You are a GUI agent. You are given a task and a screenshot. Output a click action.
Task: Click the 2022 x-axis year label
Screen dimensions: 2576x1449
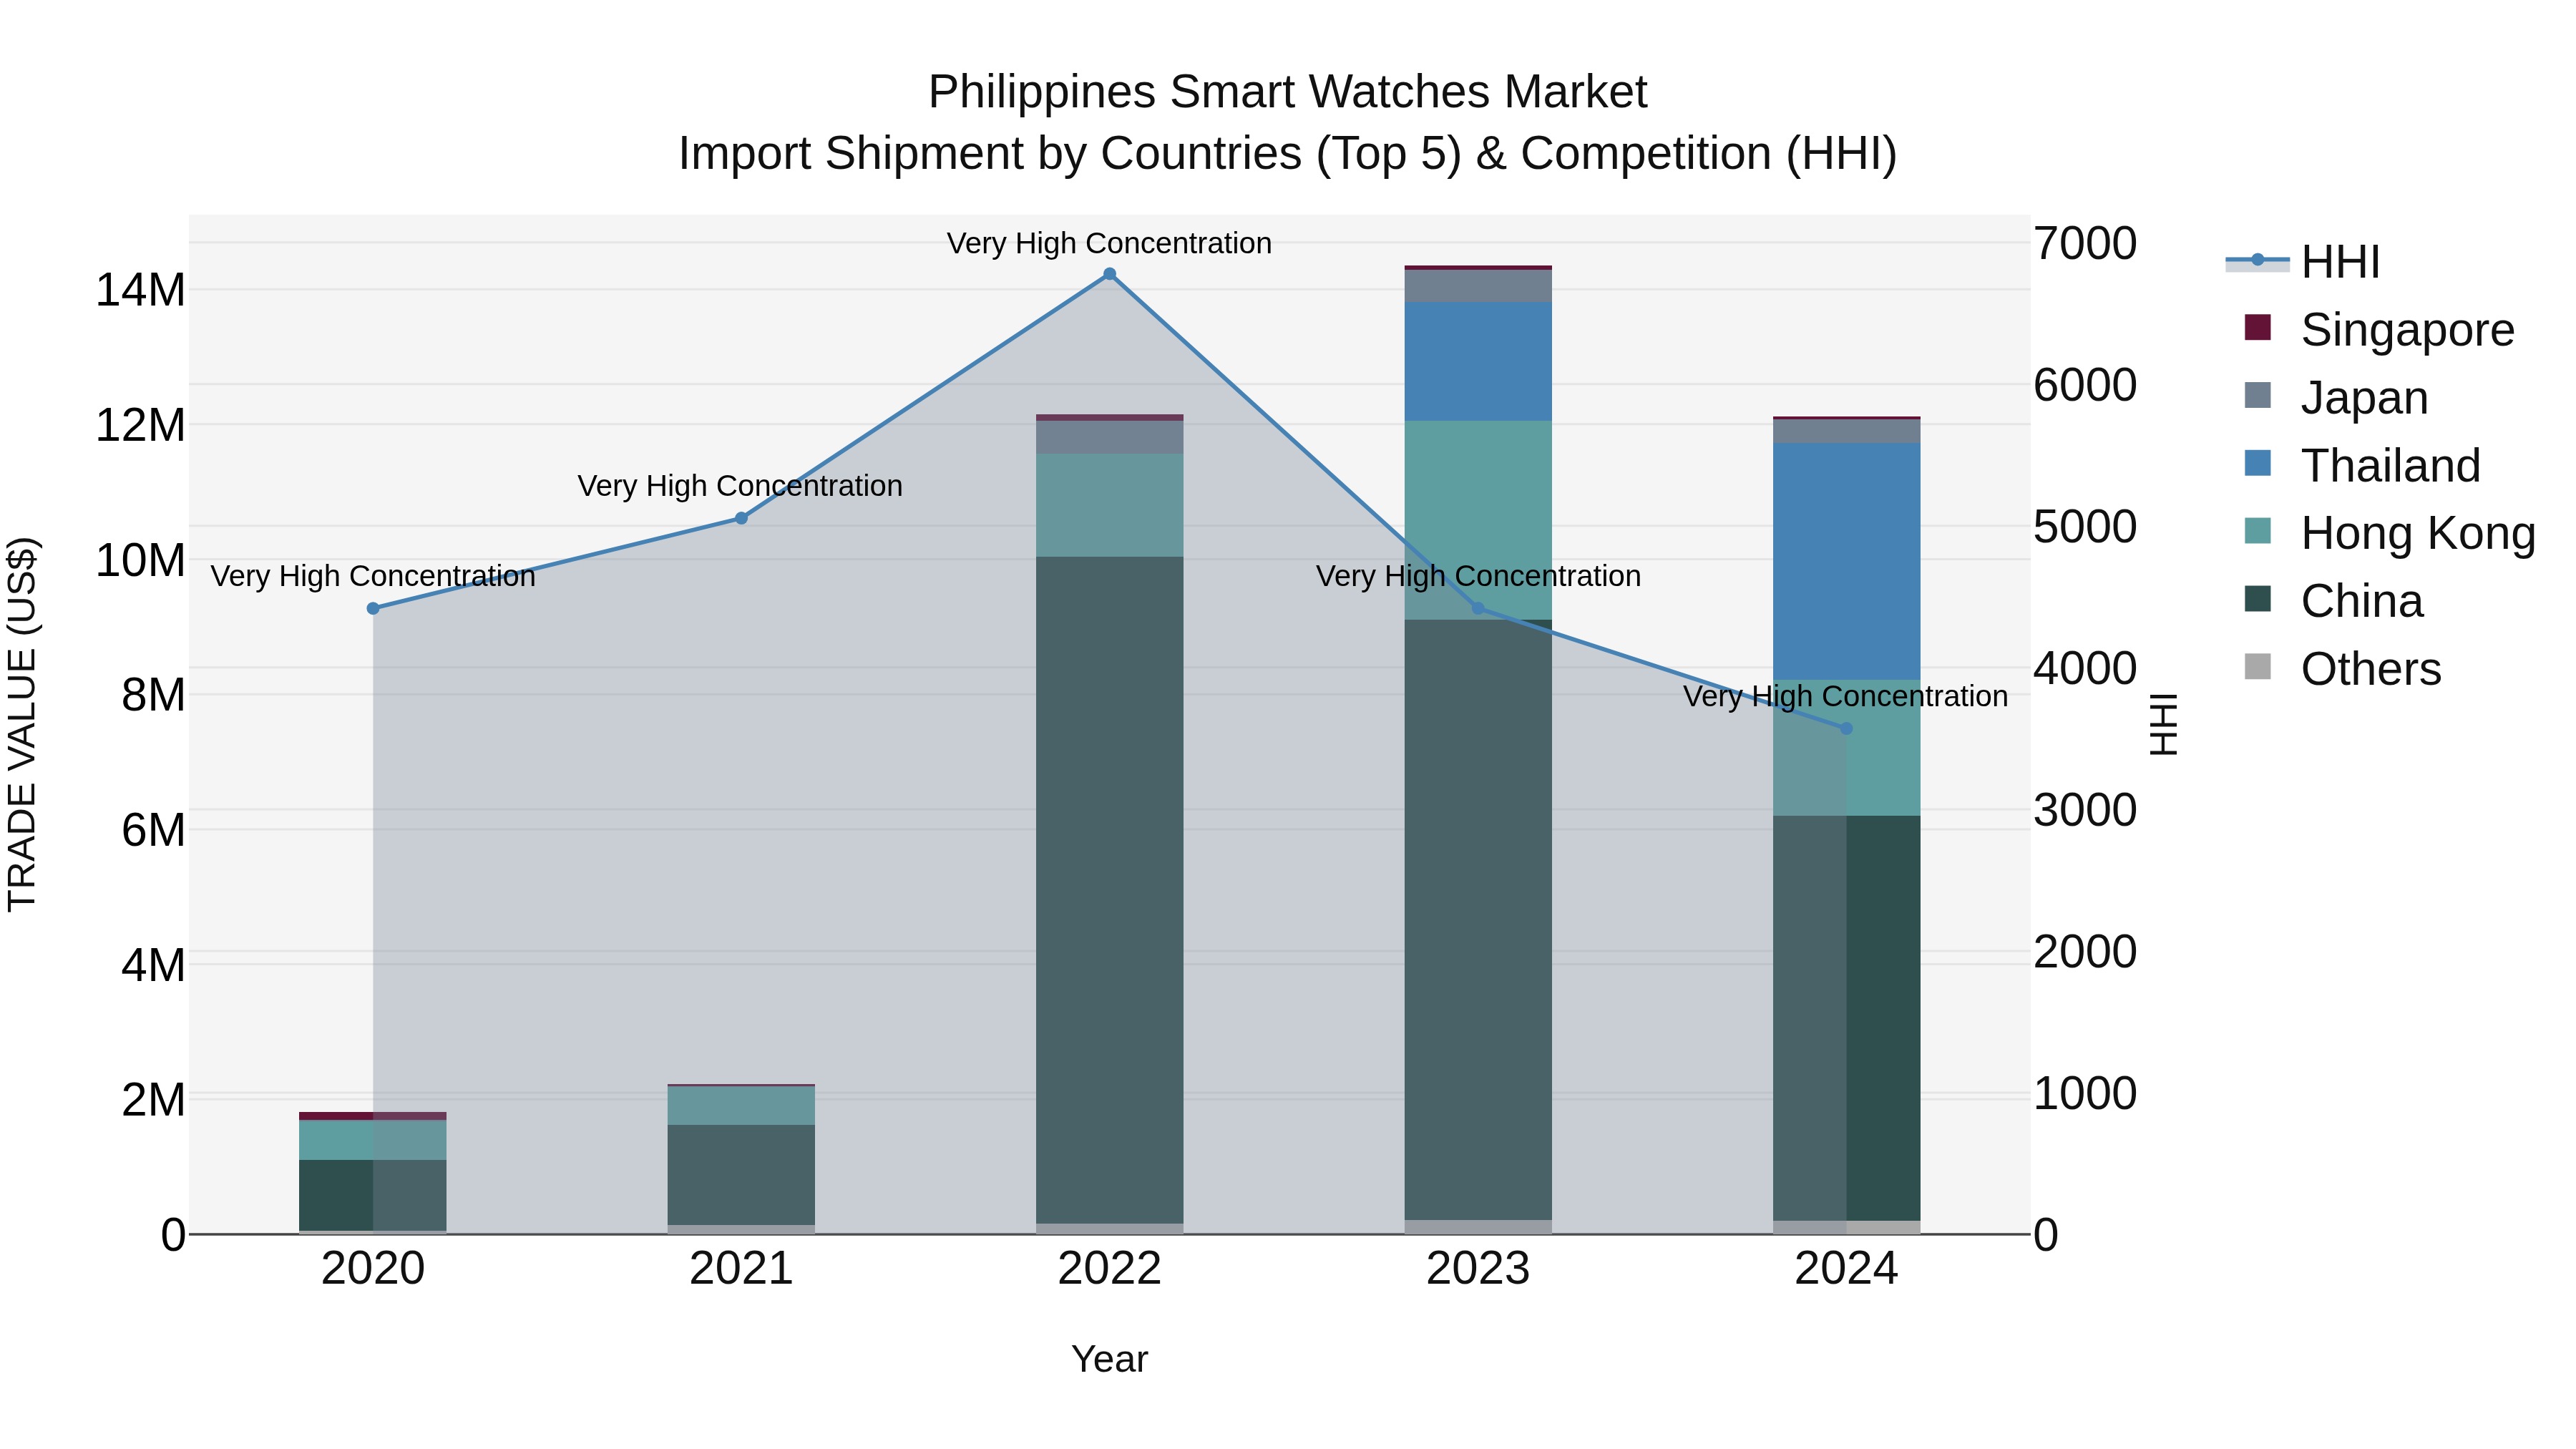[1109, 1269]
